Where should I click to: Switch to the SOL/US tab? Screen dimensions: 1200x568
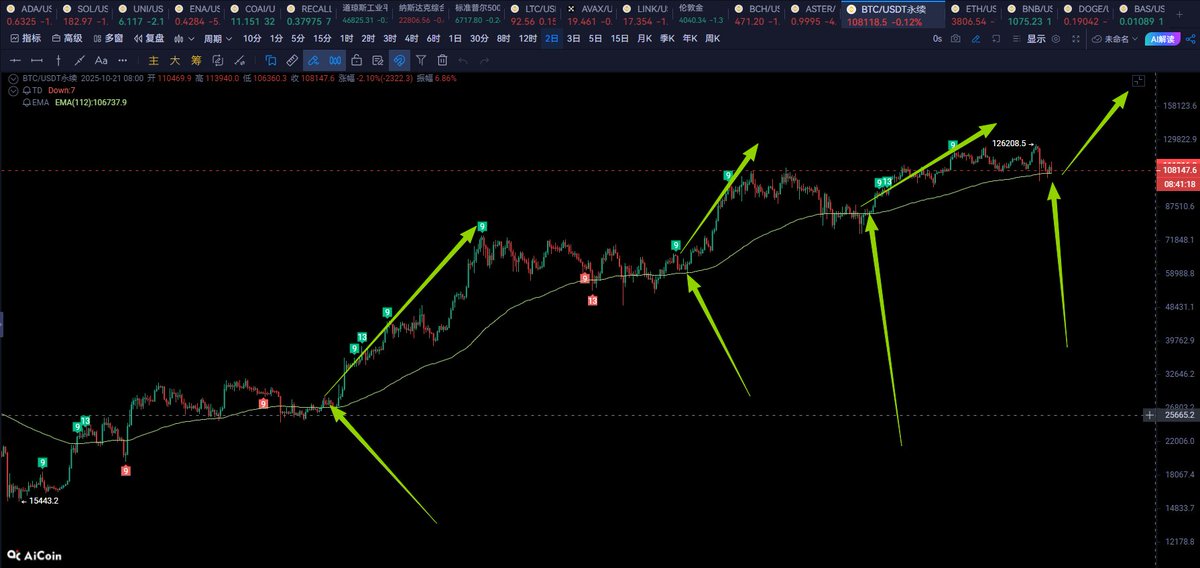[x=84, y=14]
